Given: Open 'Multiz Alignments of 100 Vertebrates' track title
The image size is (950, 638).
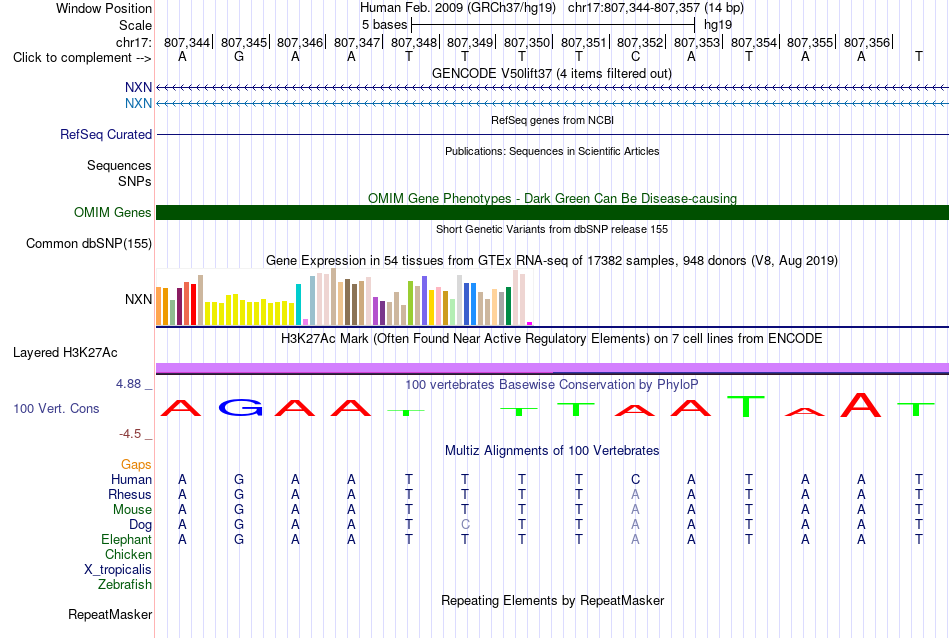Looking at the screenshot, I should coord(552,451).
